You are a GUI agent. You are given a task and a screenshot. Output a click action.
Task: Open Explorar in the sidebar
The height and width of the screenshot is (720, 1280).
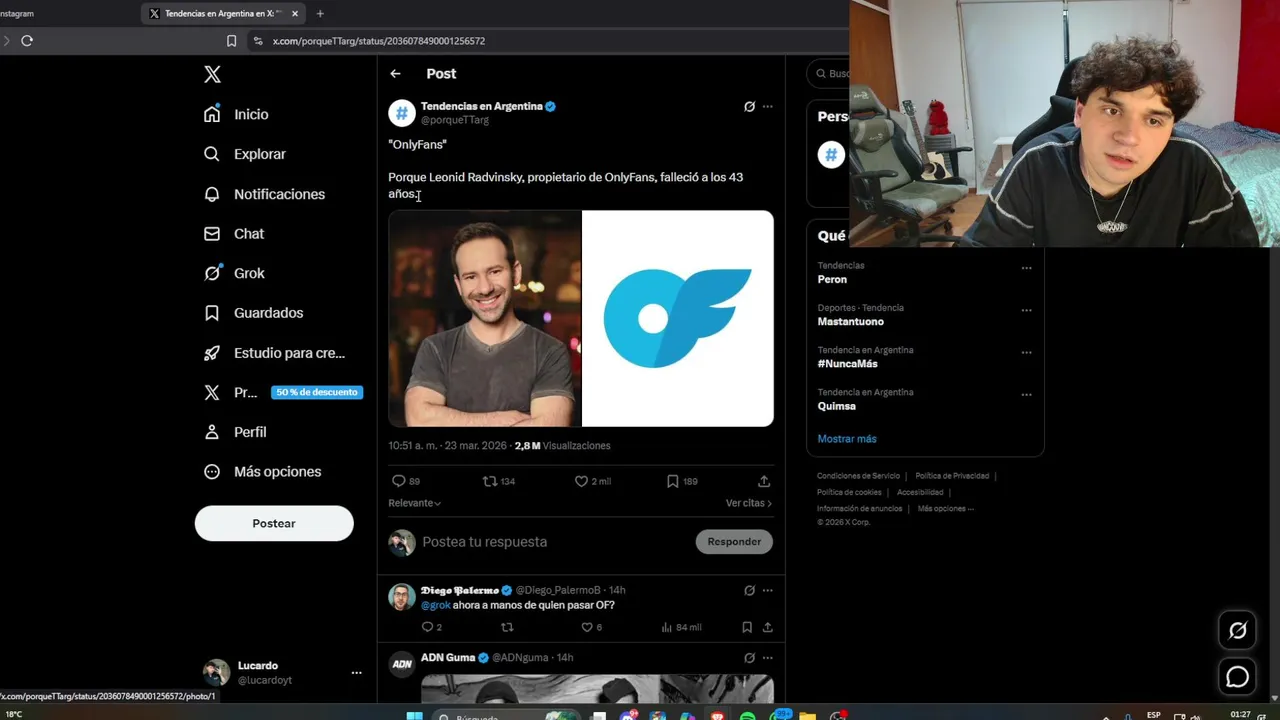[x=244, y=154]
